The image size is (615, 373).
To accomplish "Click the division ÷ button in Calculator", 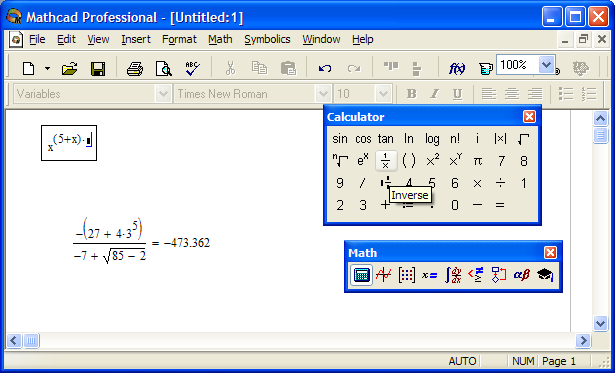I will [x=500, y=183].
